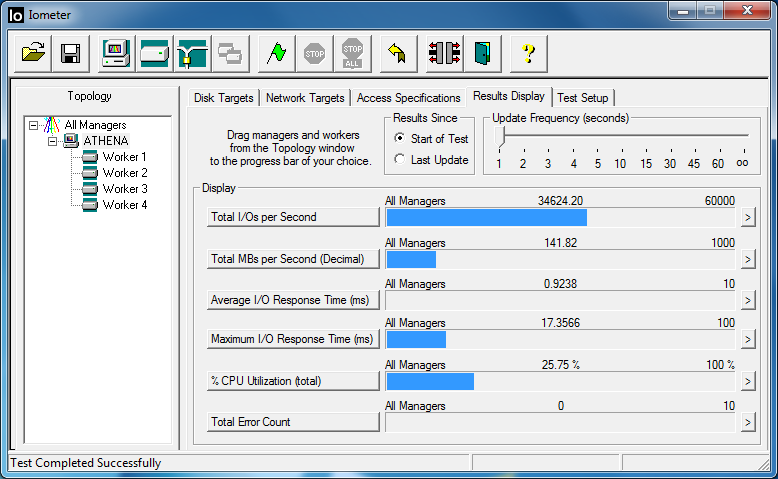
Task: Click the Total I/Os per Second progress bar
Action: [560, 218]
